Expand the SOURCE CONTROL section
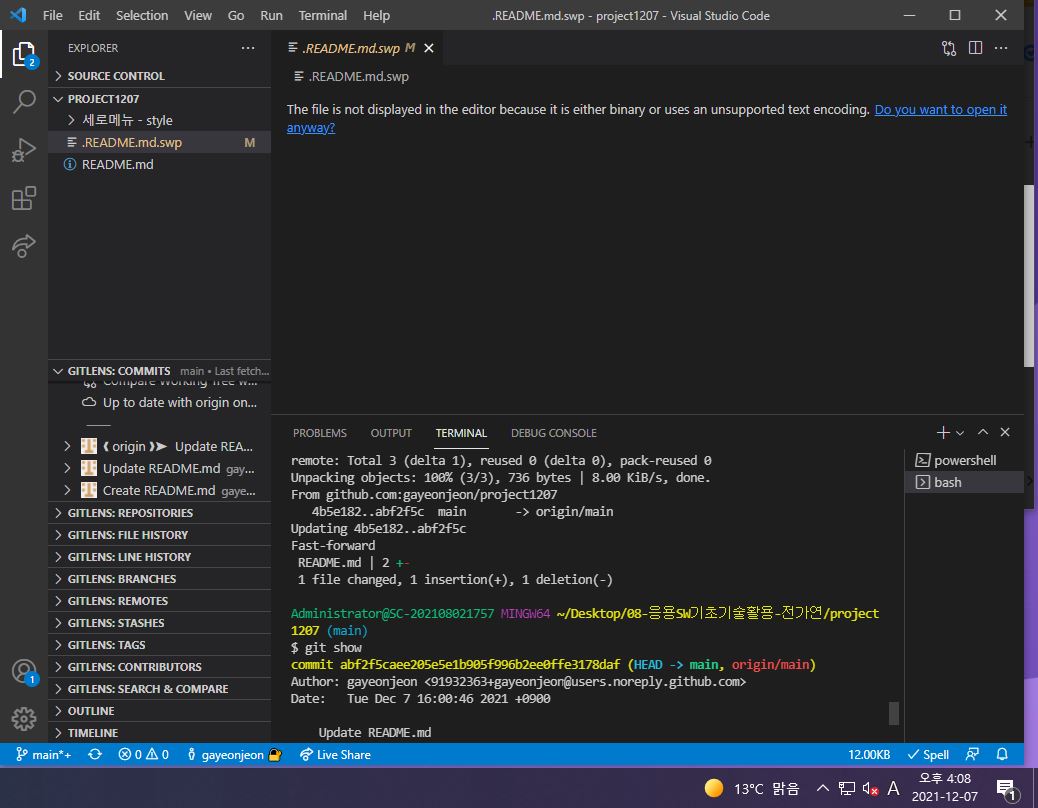 coord(160,76)
